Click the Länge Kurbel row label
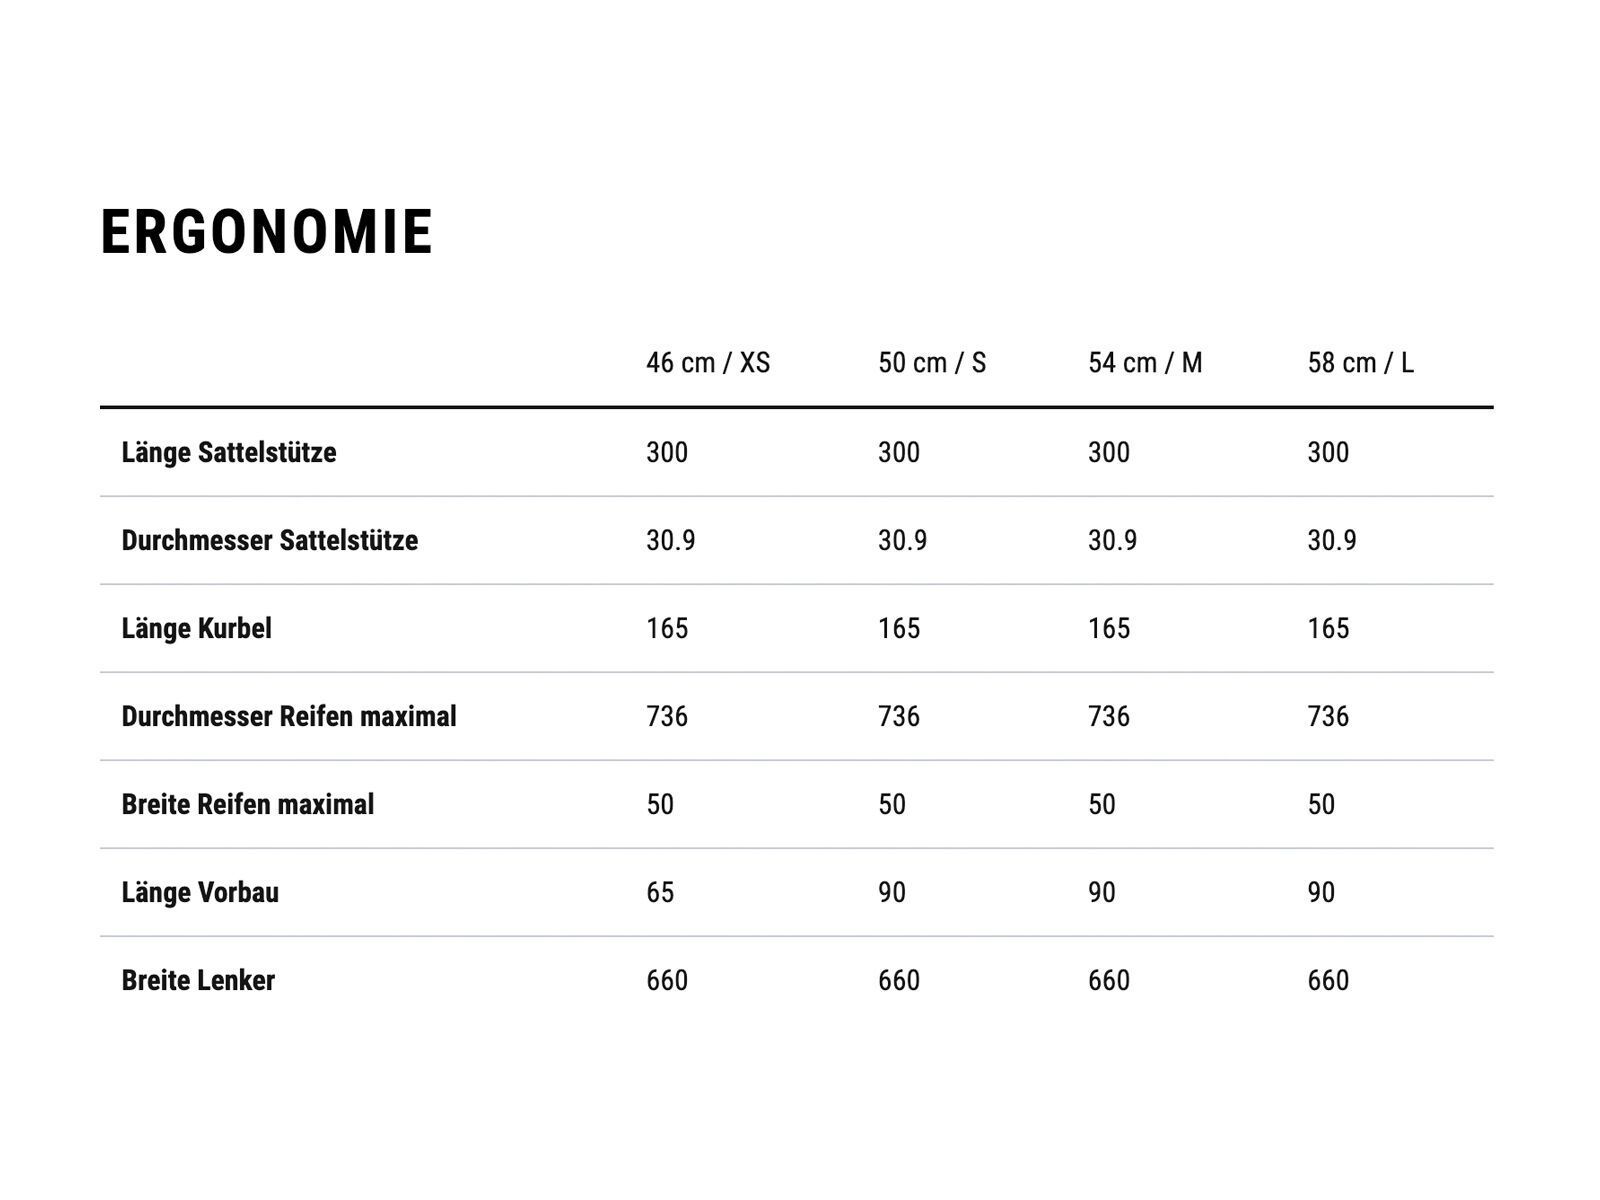The width and height of the screenshot is (1600, 1200). pos(197,628)
